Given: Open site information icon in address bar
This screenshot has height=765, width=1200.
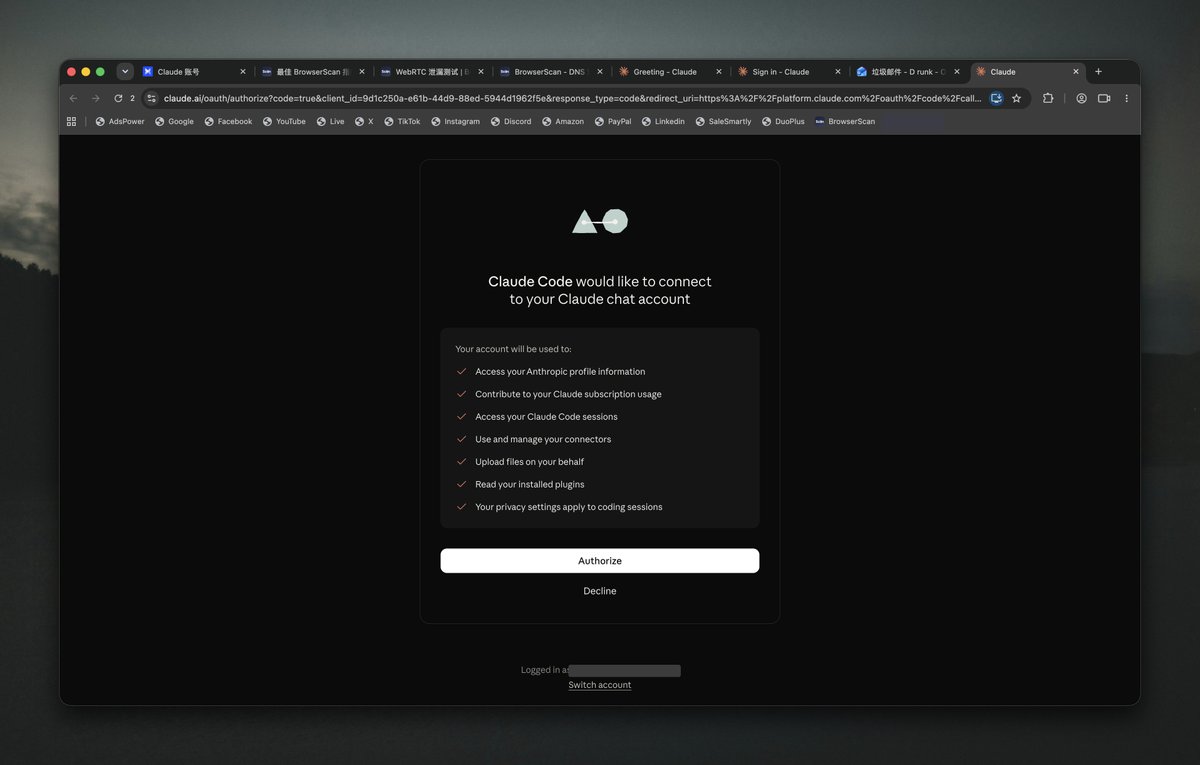Looking at the screenshot, I should [152, 98].
